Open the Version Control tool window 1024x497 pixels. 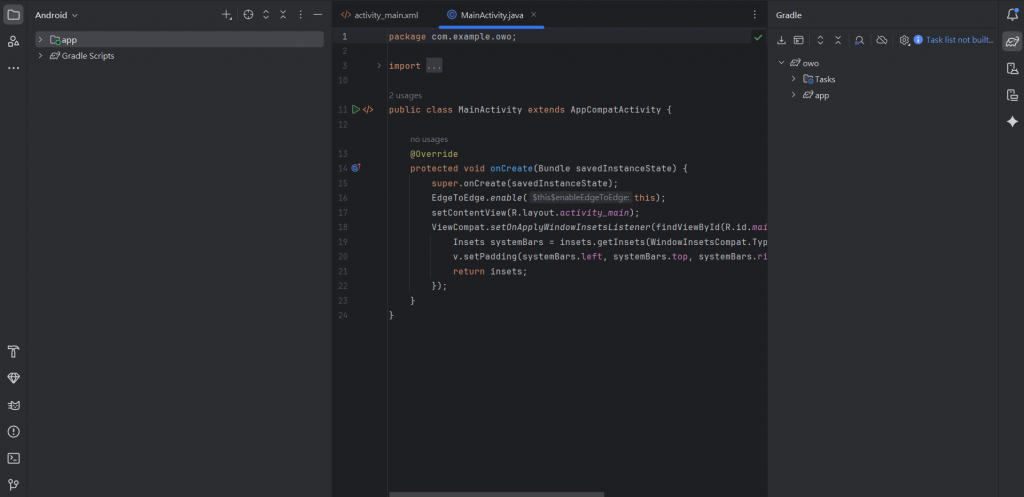coord(13,485)
